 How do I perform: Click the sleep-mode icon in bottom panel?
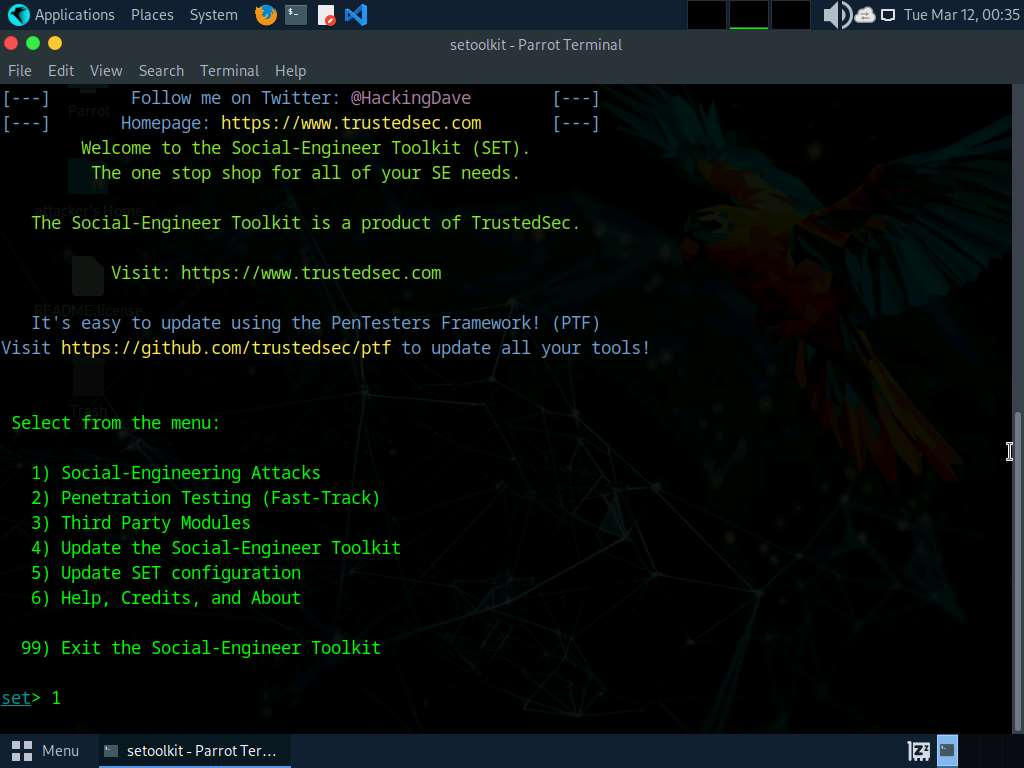click(x=918, y=750)
